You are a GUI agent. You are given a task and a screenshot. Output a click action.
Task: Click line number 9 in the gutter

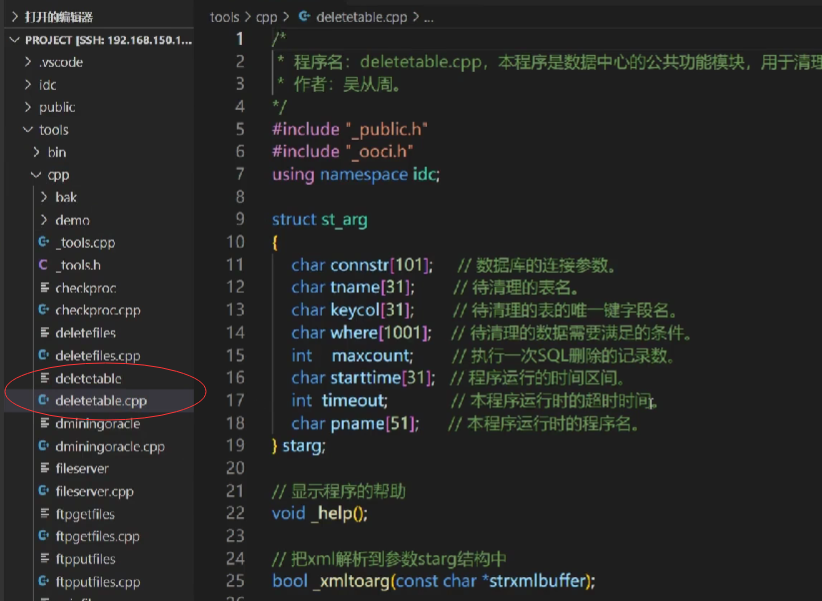coord(240,219)
